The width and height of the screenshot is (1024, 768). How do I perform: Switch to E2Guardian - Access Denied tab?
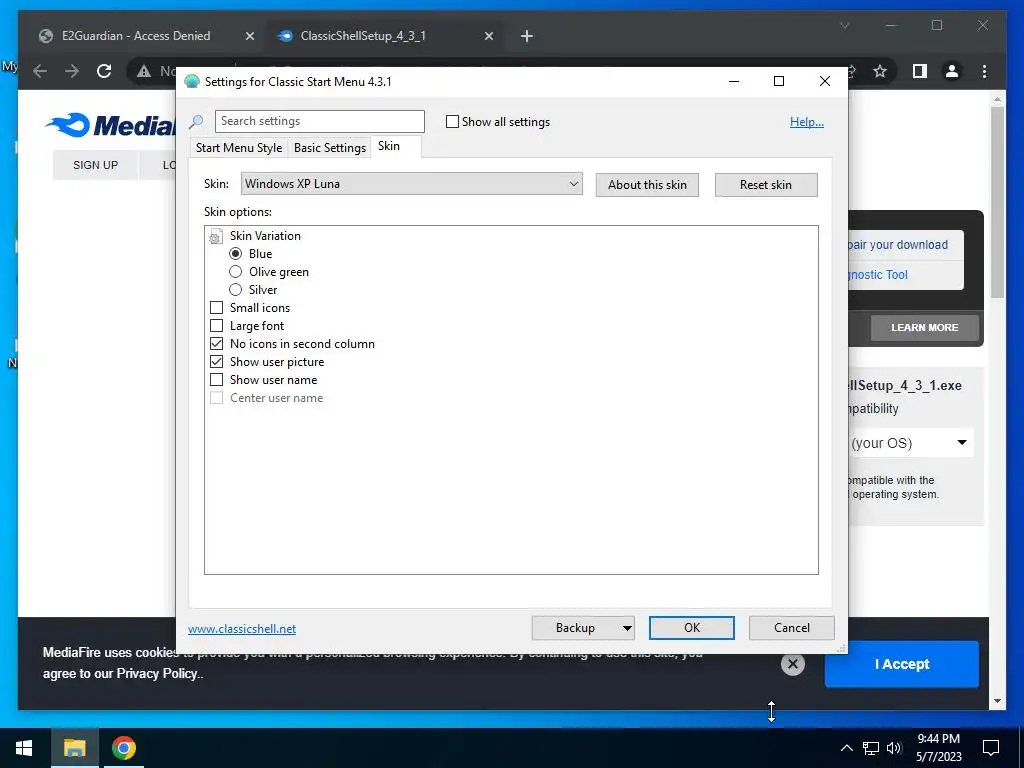pos(136,36)
